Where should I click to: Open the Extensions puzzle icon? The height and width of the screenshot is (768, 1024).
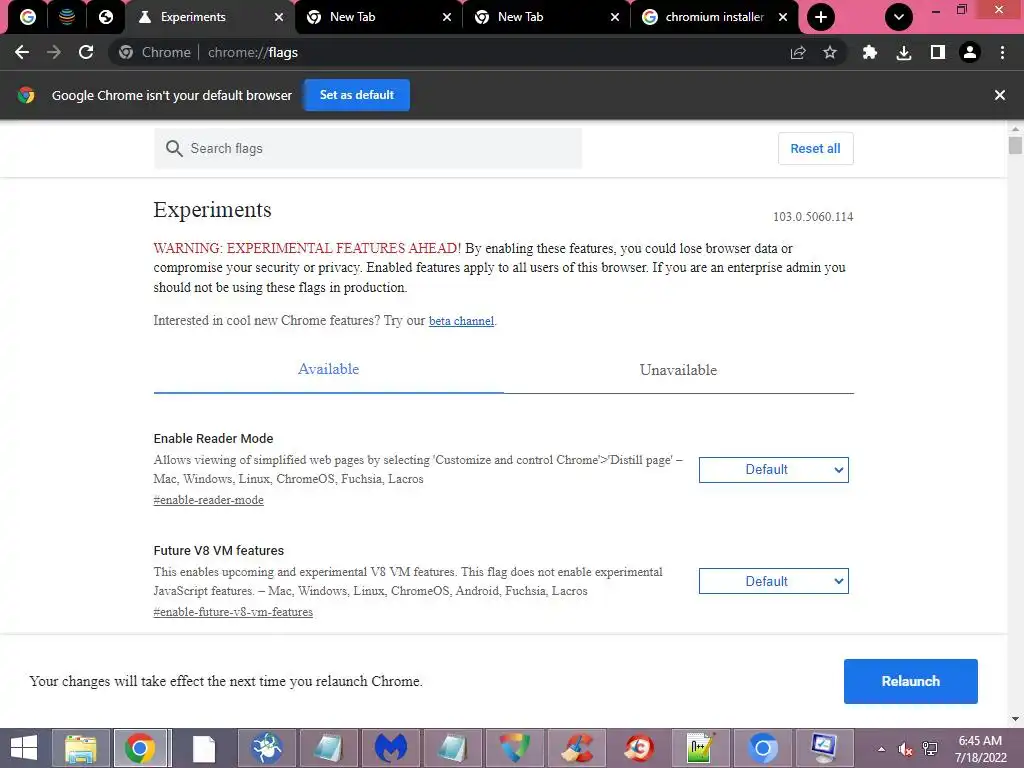(870, 52)
